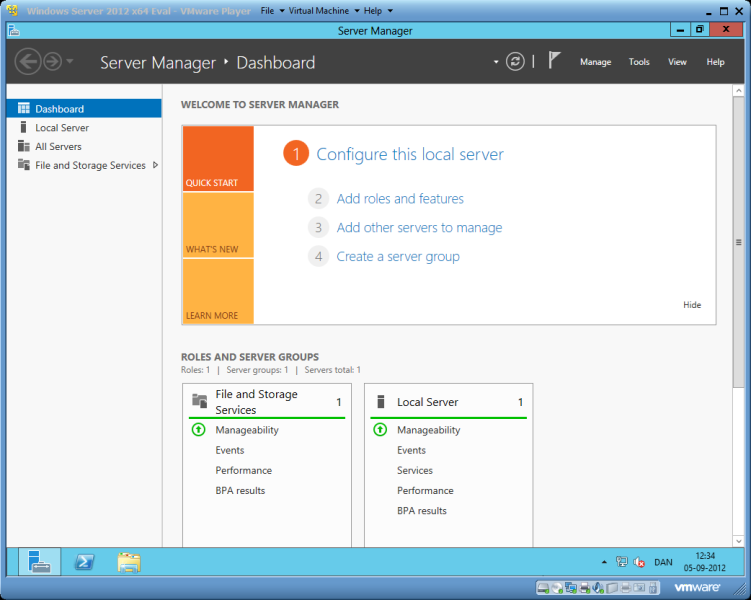This screenshot has width=751, height=600.
Task: Click Local Server Manageability status icon
Action: point(380,430)
